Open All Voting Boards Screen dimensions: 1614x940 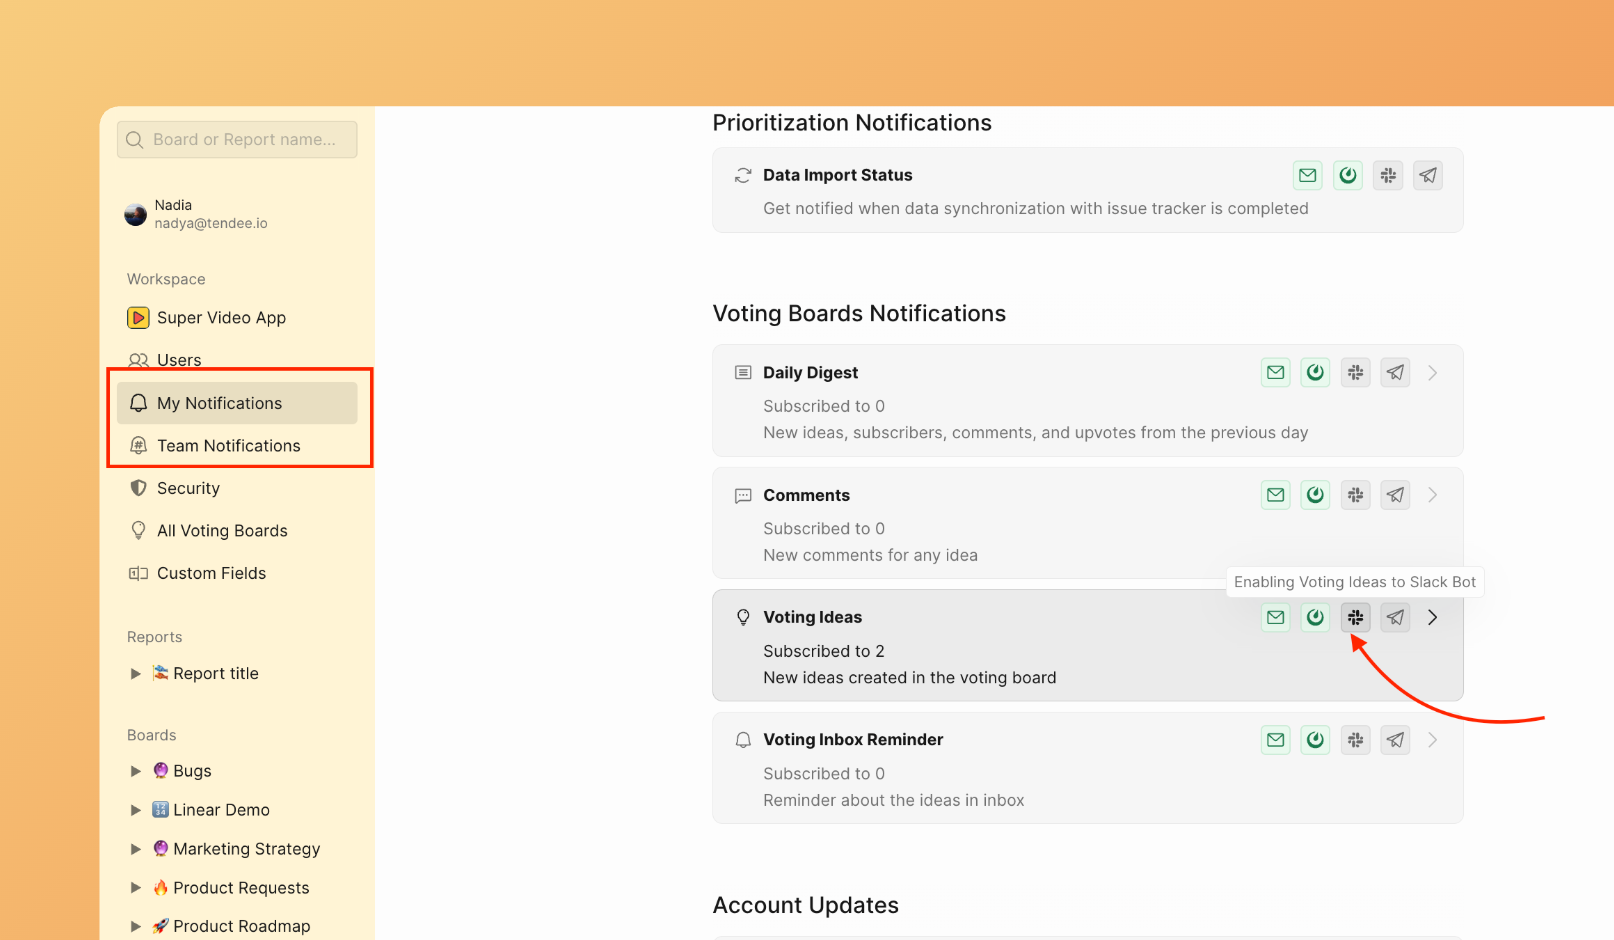221,530
